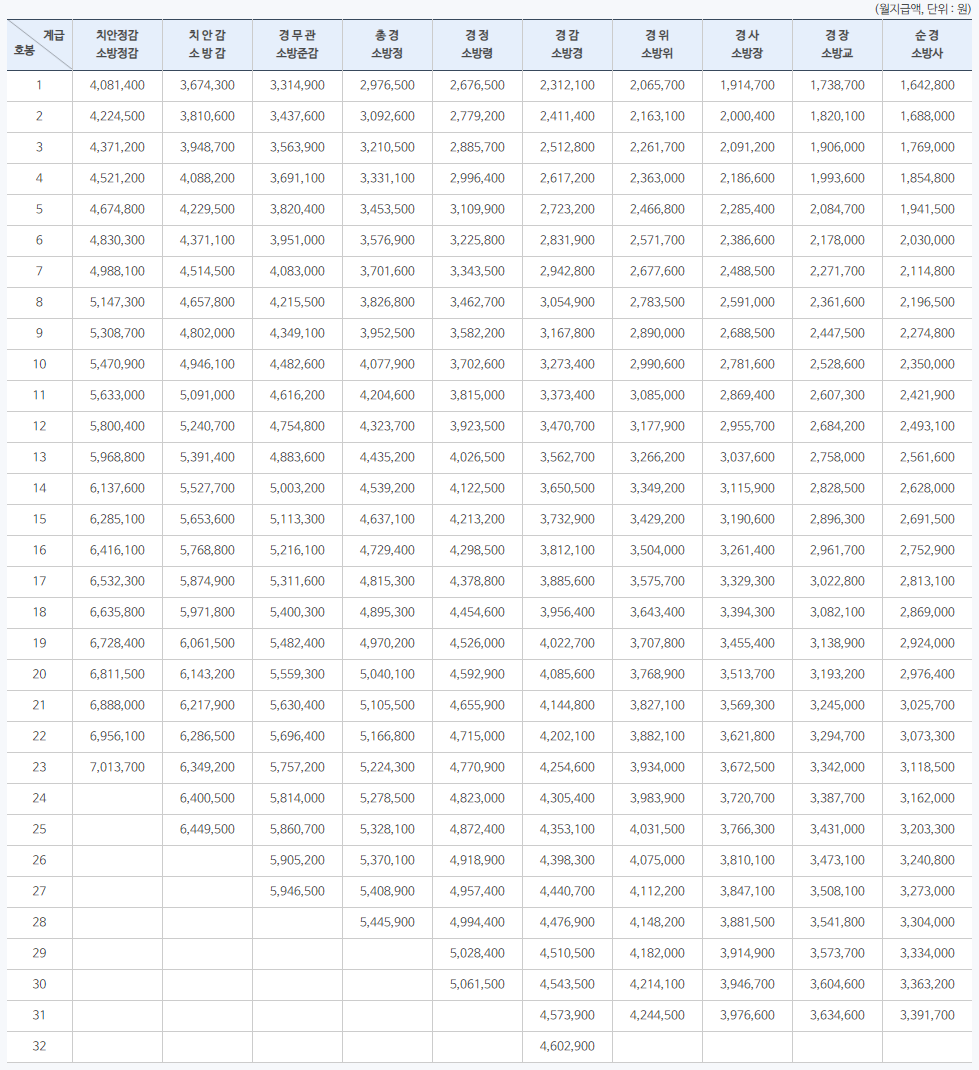Click the 계급 / 호봉 diagonal corner header cell
The image size is (979, 1070).
pyautogui.click(x=40, y=44)
